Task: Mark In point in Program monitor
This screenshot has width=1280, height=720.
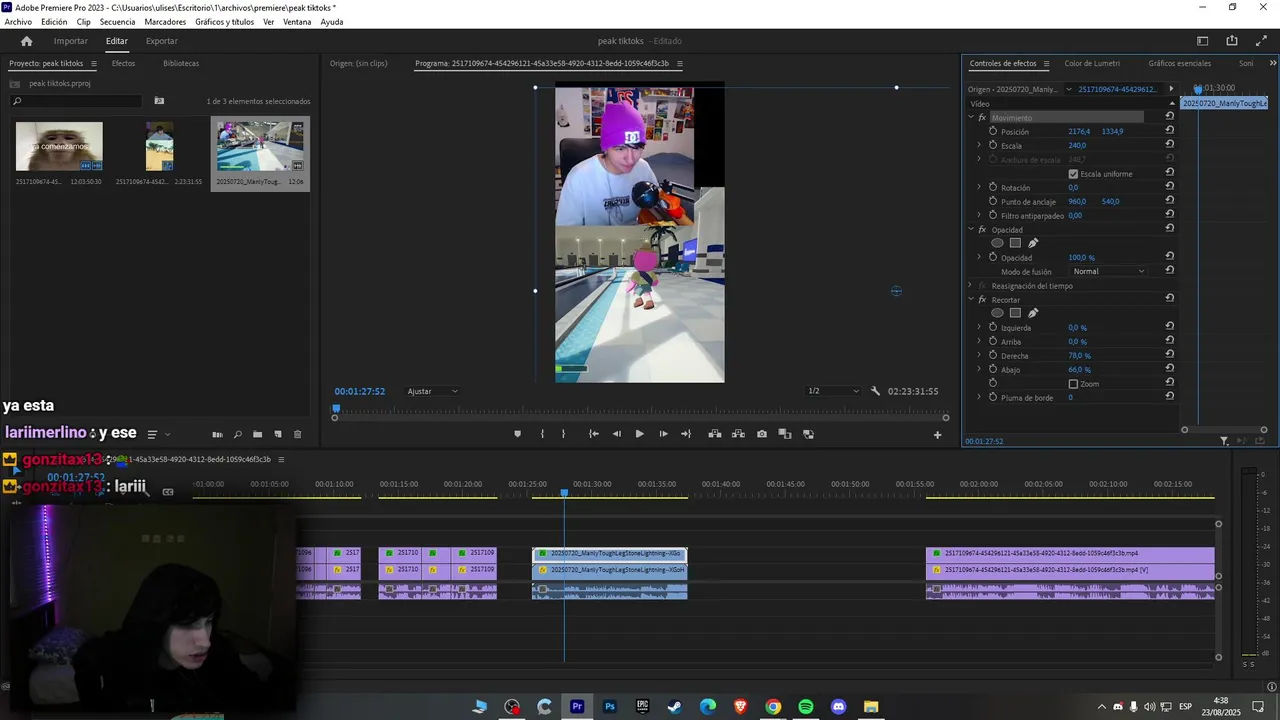Action: [x=542, y=434]
